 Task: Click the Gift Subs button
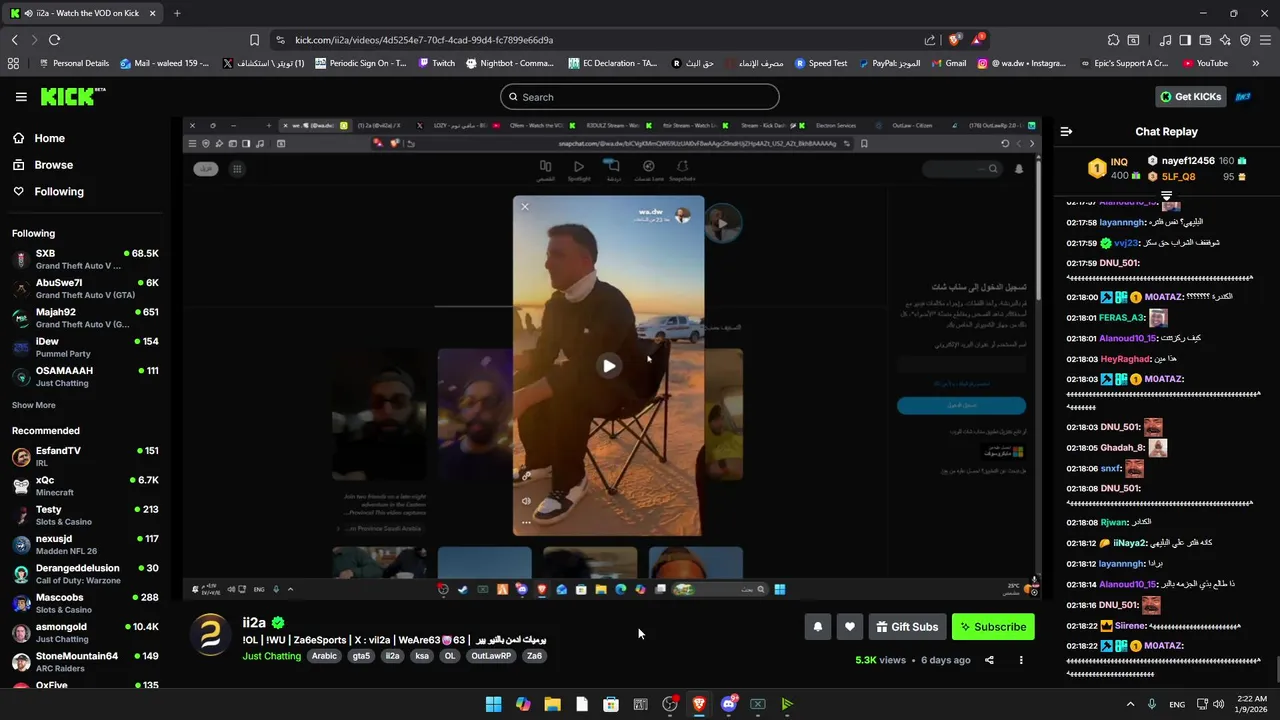pos(907,627)
